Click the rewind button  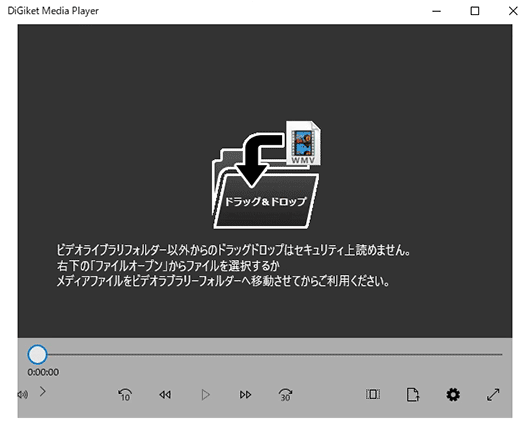tap(165, 394)
